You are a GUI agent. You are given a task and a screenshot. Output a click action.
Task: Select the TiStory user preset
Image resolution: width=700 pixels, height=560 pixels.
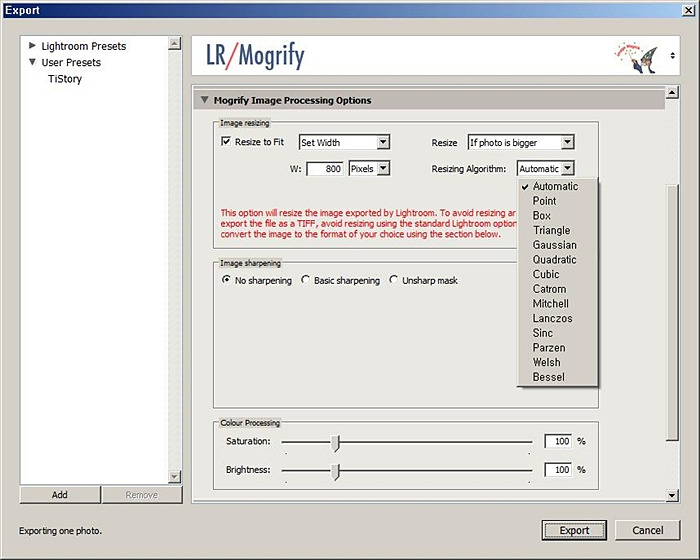65,79
